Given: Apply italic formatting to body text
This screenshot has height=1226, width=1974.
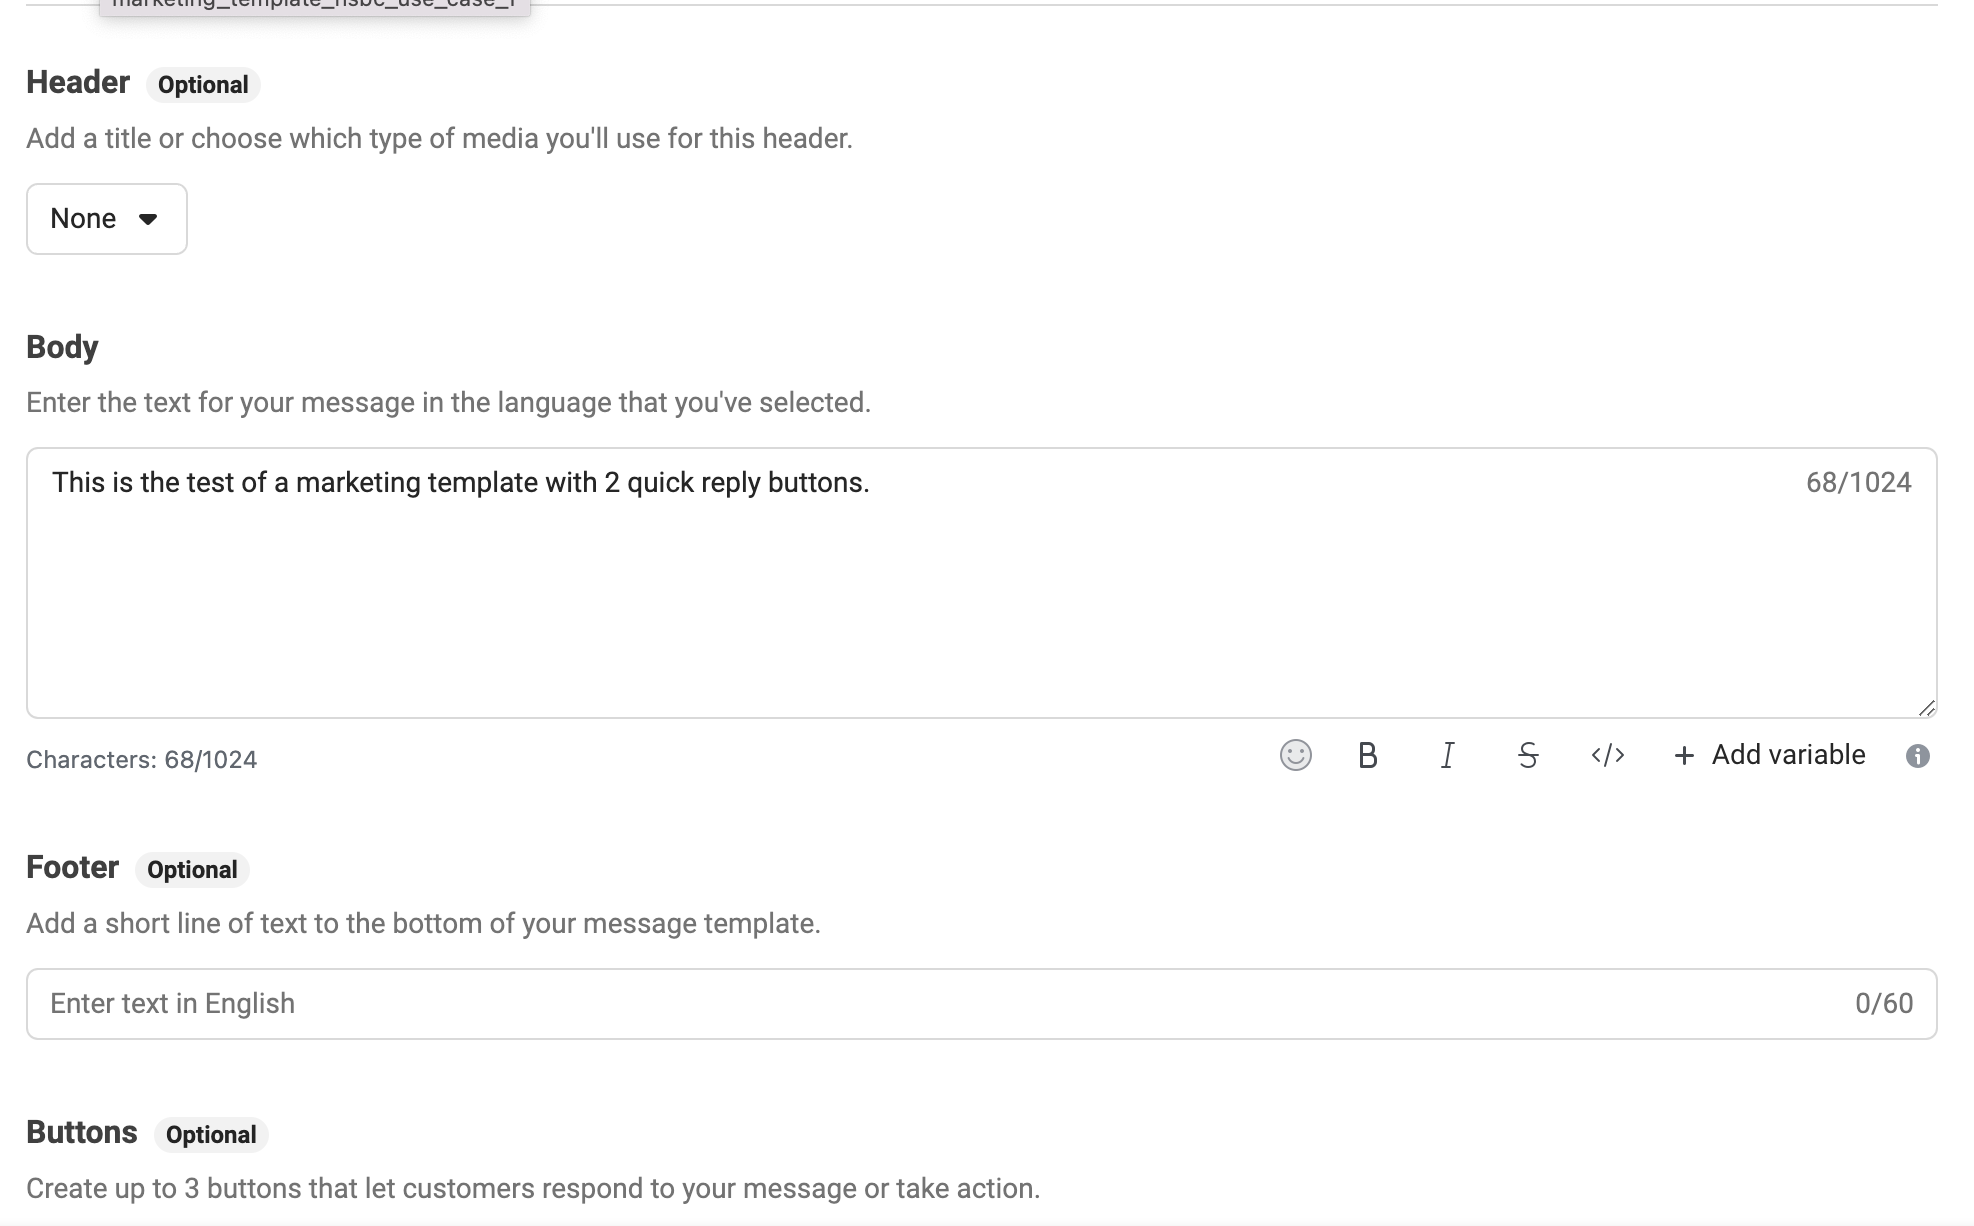Looking at the screenshot, I should click(1447, 755).
